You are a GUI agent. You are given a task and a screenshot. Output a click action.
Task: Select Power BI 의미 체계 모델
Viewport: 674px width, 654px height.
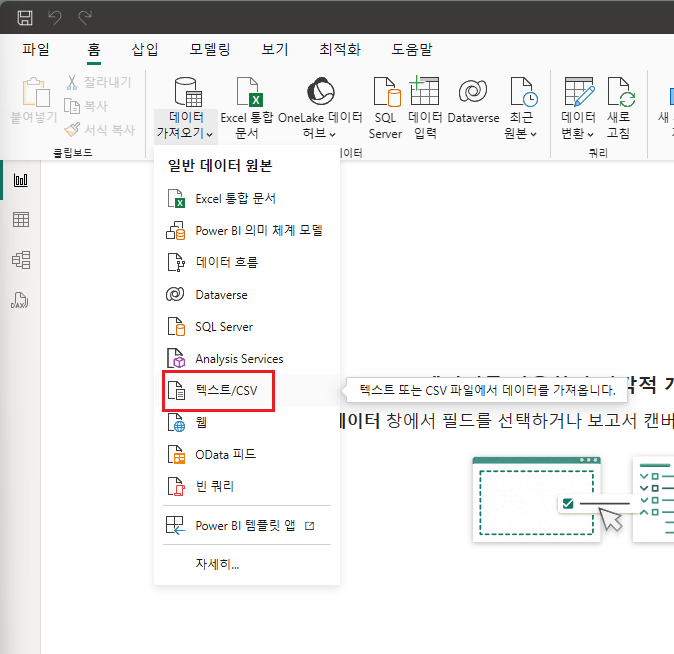pos(247,230)
